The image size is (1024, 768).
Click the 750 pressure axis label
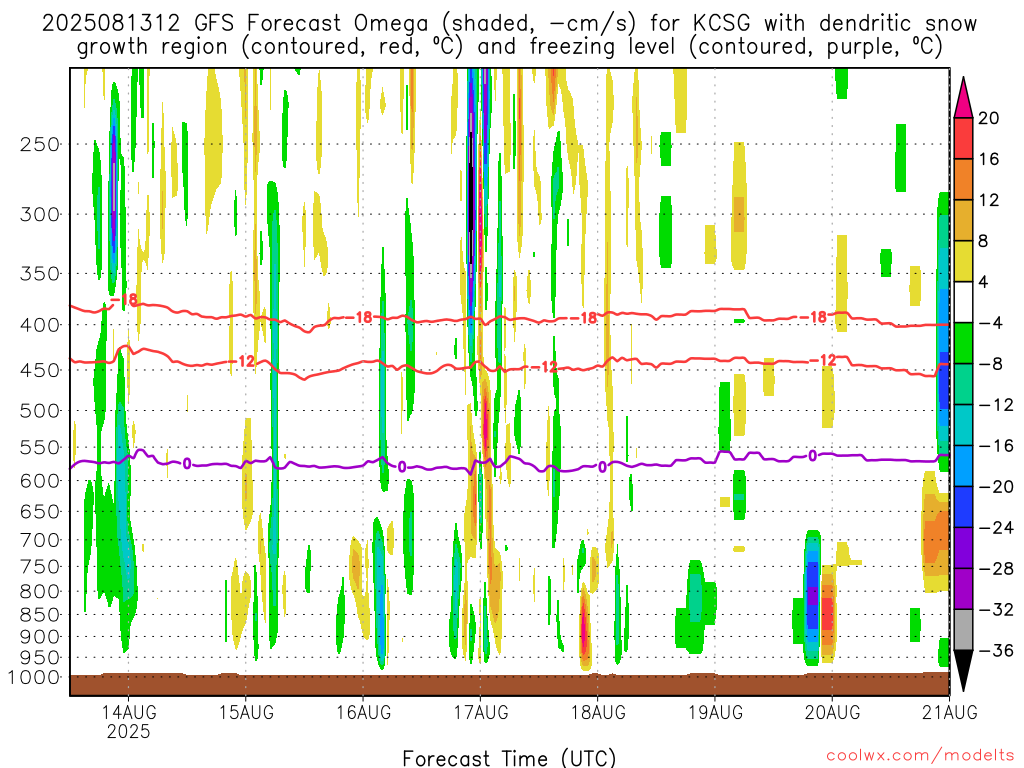40,567
